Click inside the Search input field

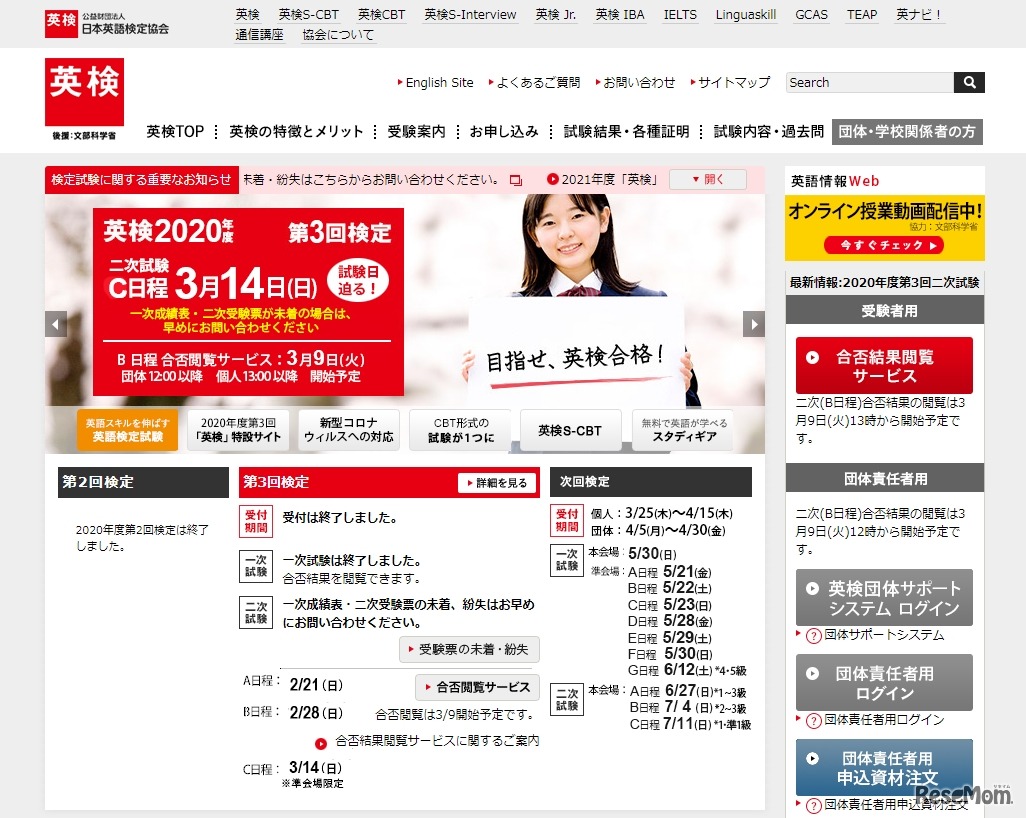point(867,83)
